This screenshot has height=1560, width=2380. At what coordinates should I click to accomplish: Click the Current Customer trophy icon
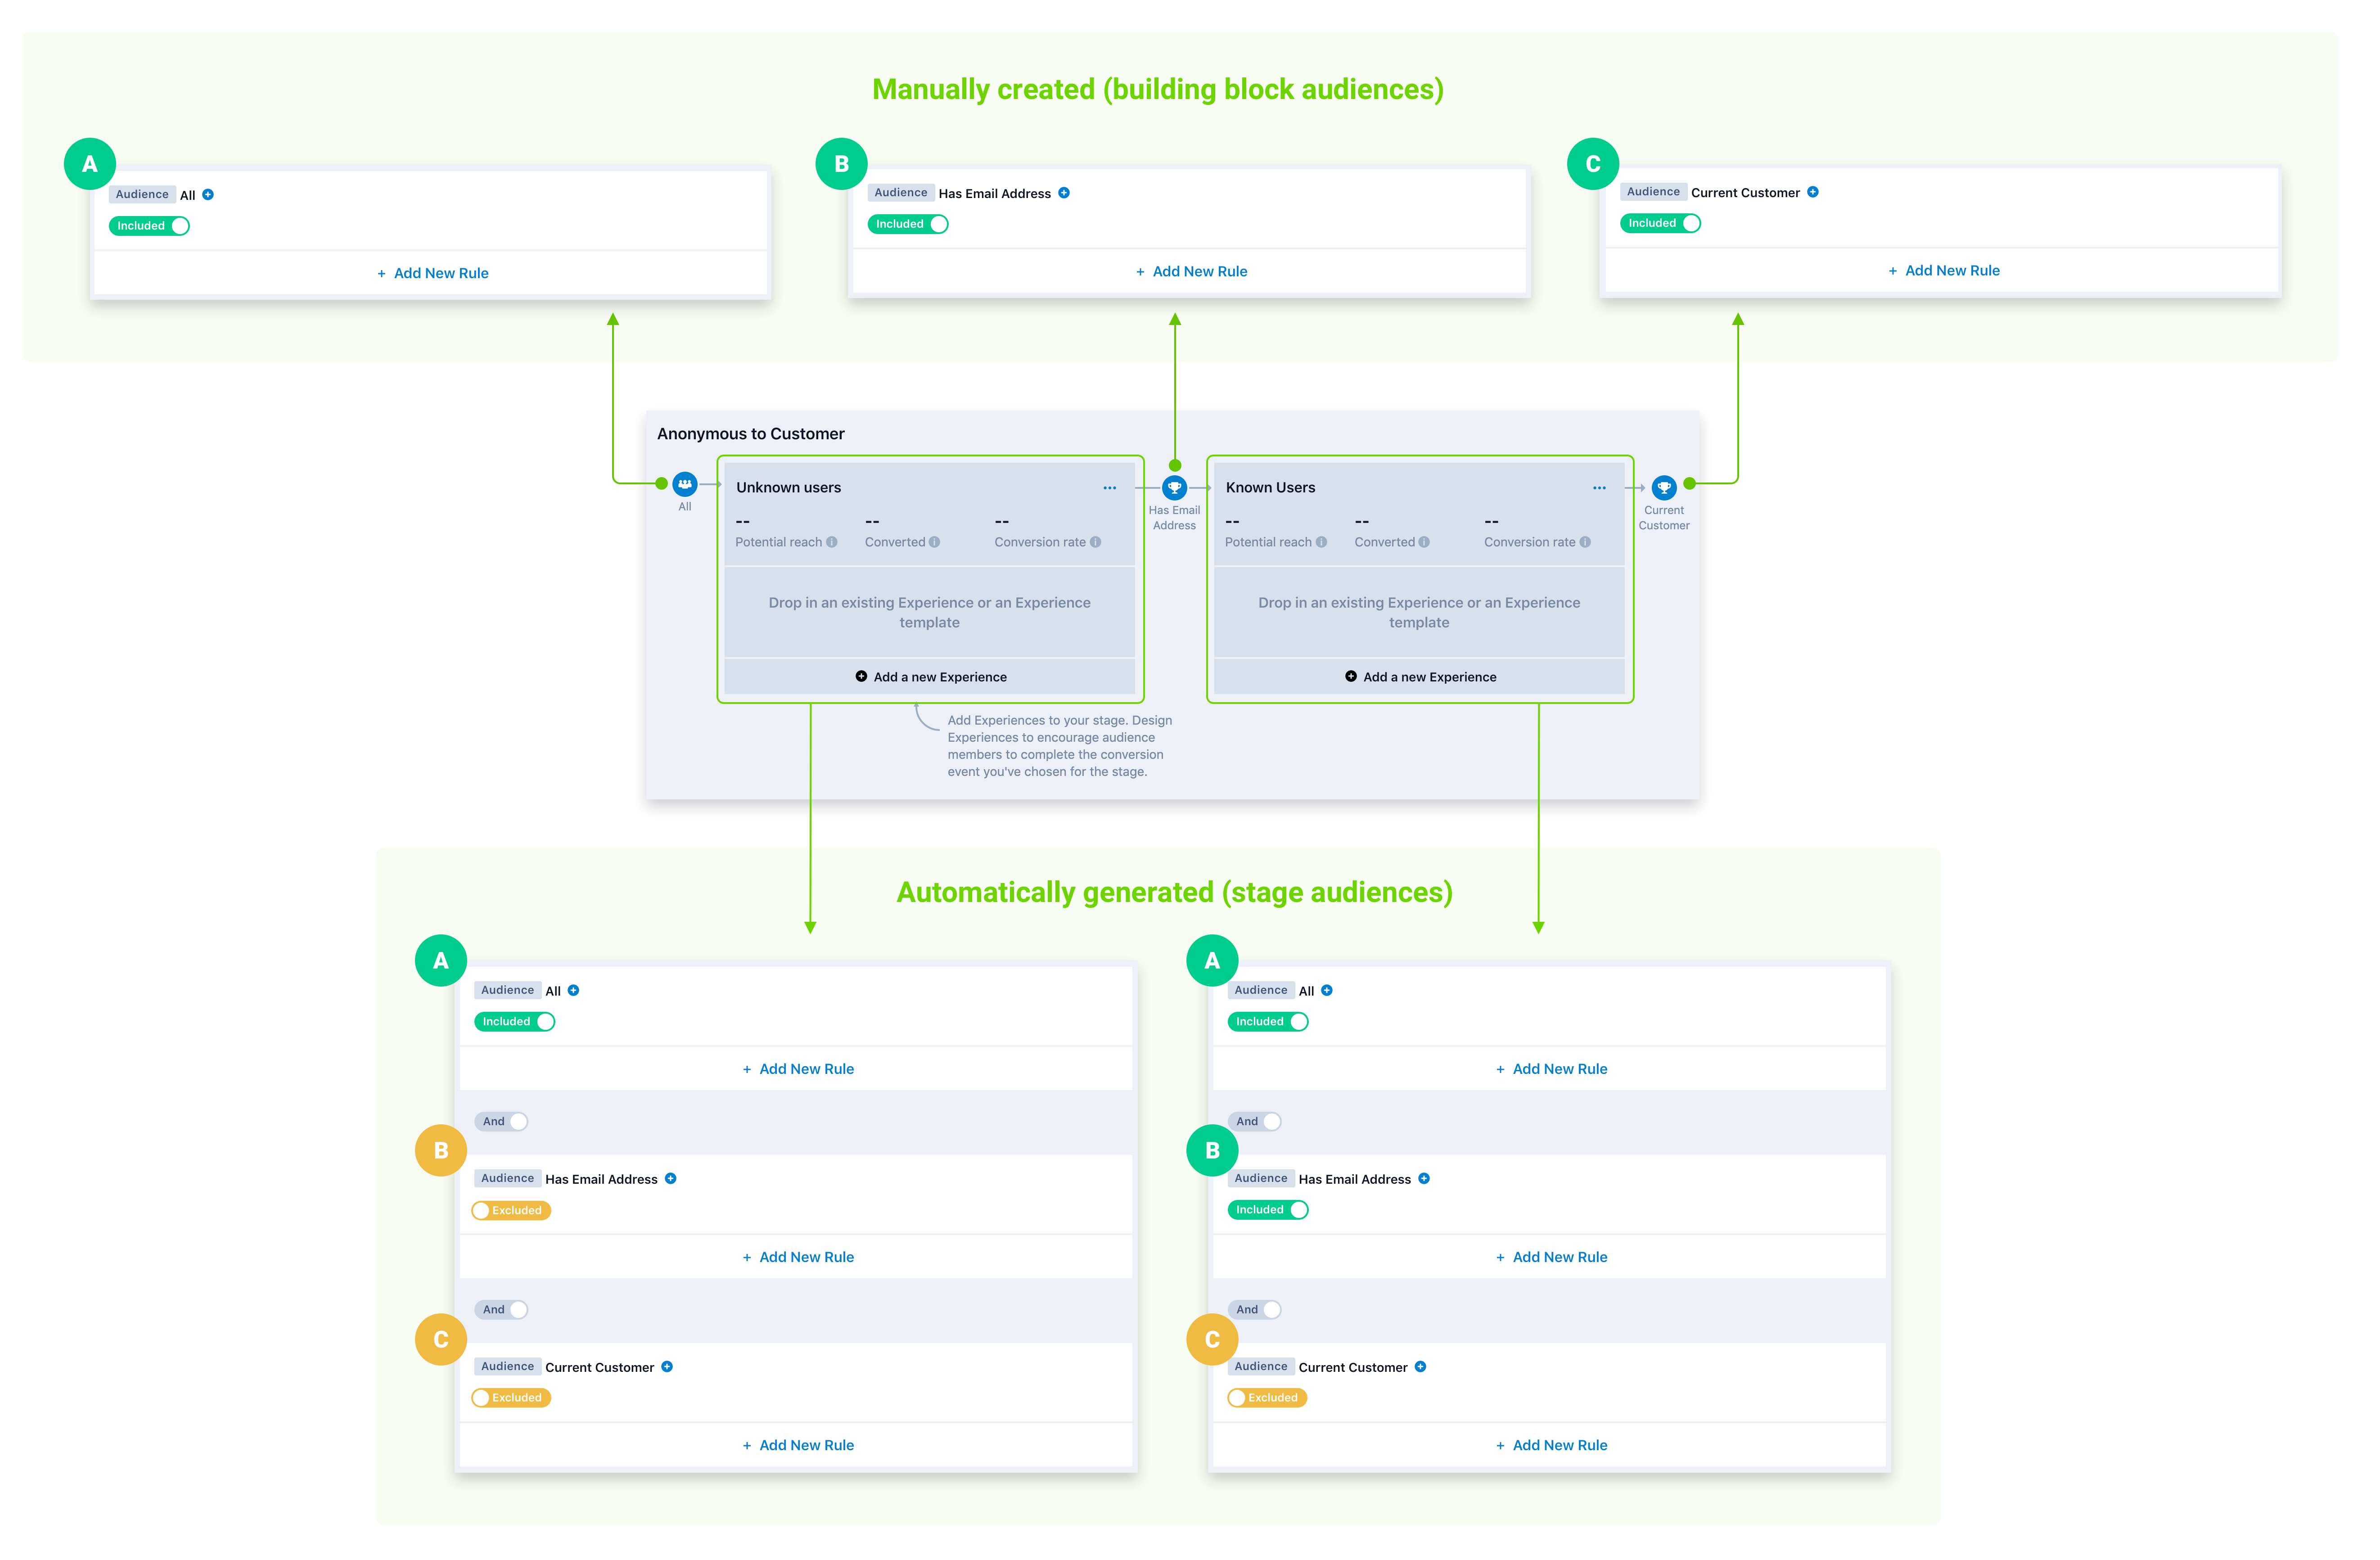(x=1663, y=487)
